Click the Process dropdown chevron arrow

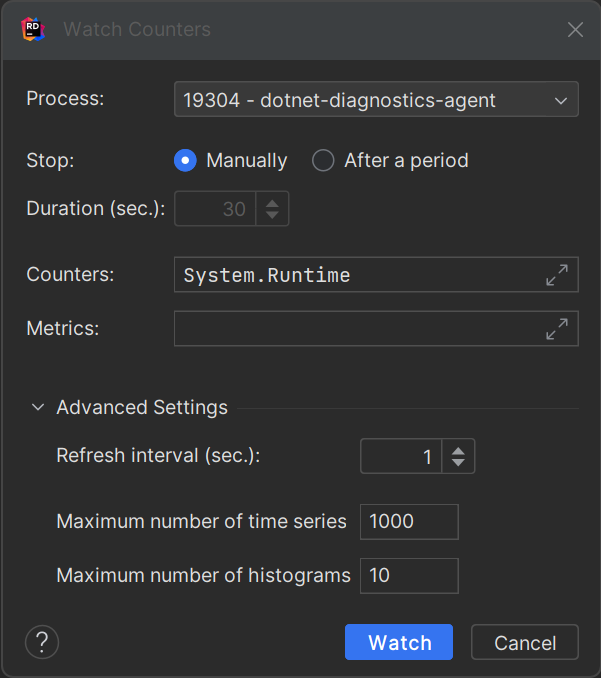pos(561,101)
